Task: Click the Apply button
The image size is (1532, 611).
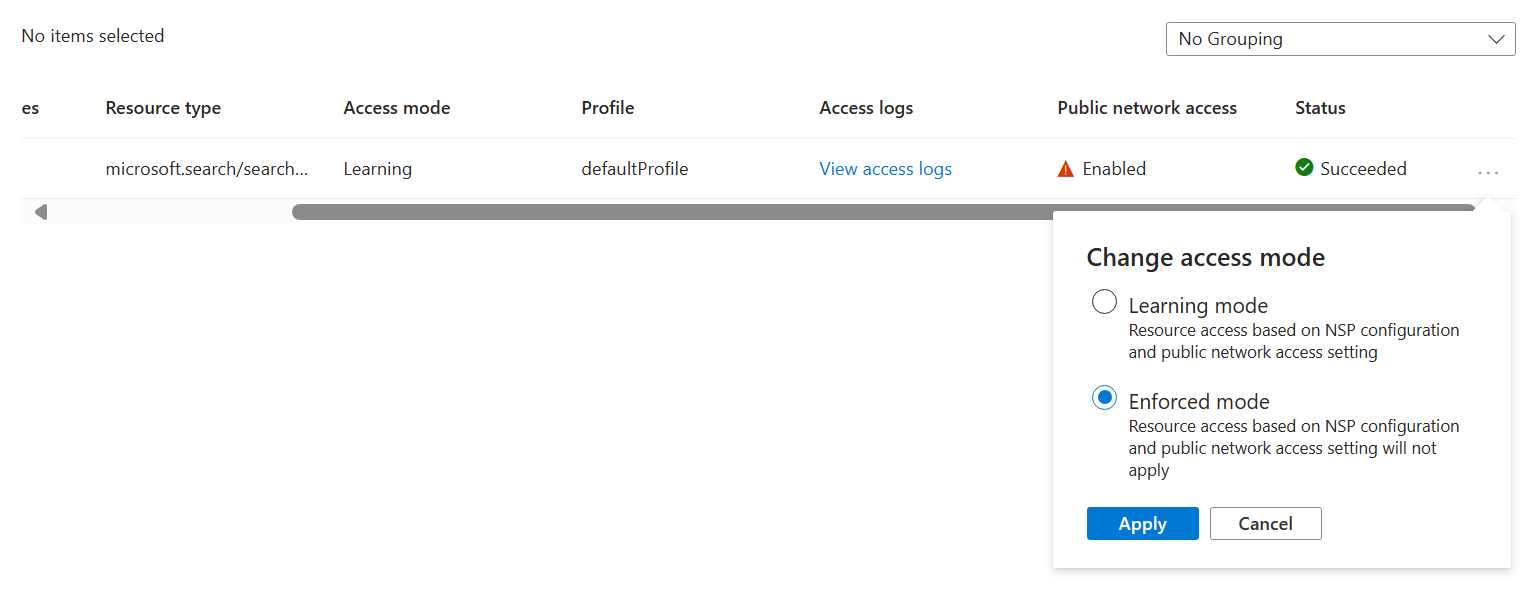Action: [1142, 523]
